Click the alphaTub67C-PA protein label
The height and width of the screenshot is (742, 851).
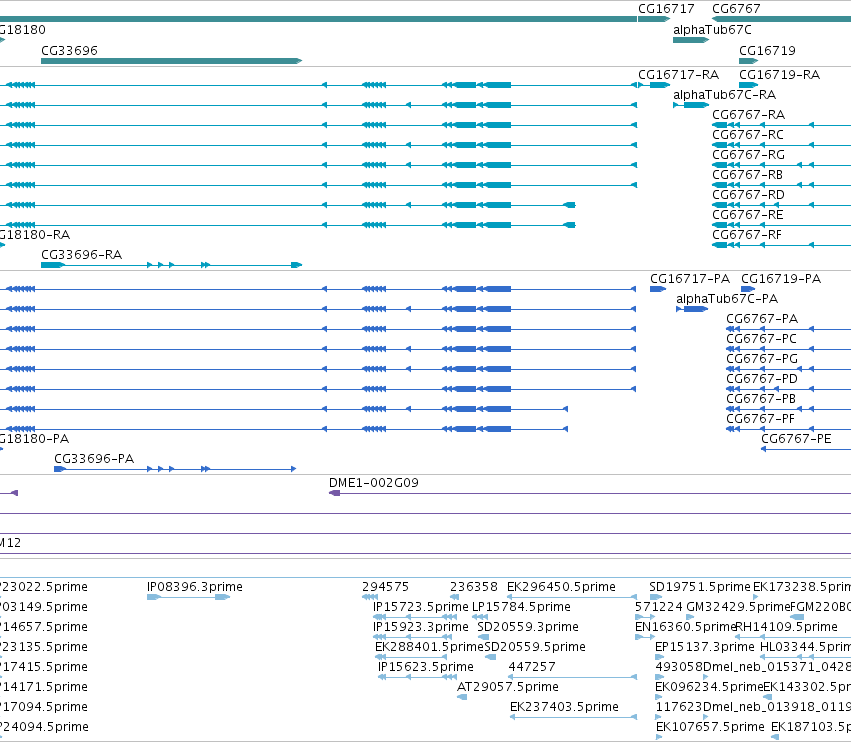click(x=727, y=299)
